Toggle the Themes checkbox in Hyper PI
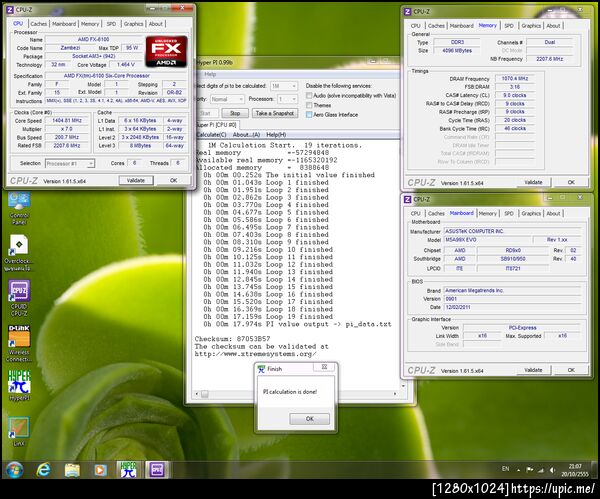Screen dimensions: 600x499 309,105
